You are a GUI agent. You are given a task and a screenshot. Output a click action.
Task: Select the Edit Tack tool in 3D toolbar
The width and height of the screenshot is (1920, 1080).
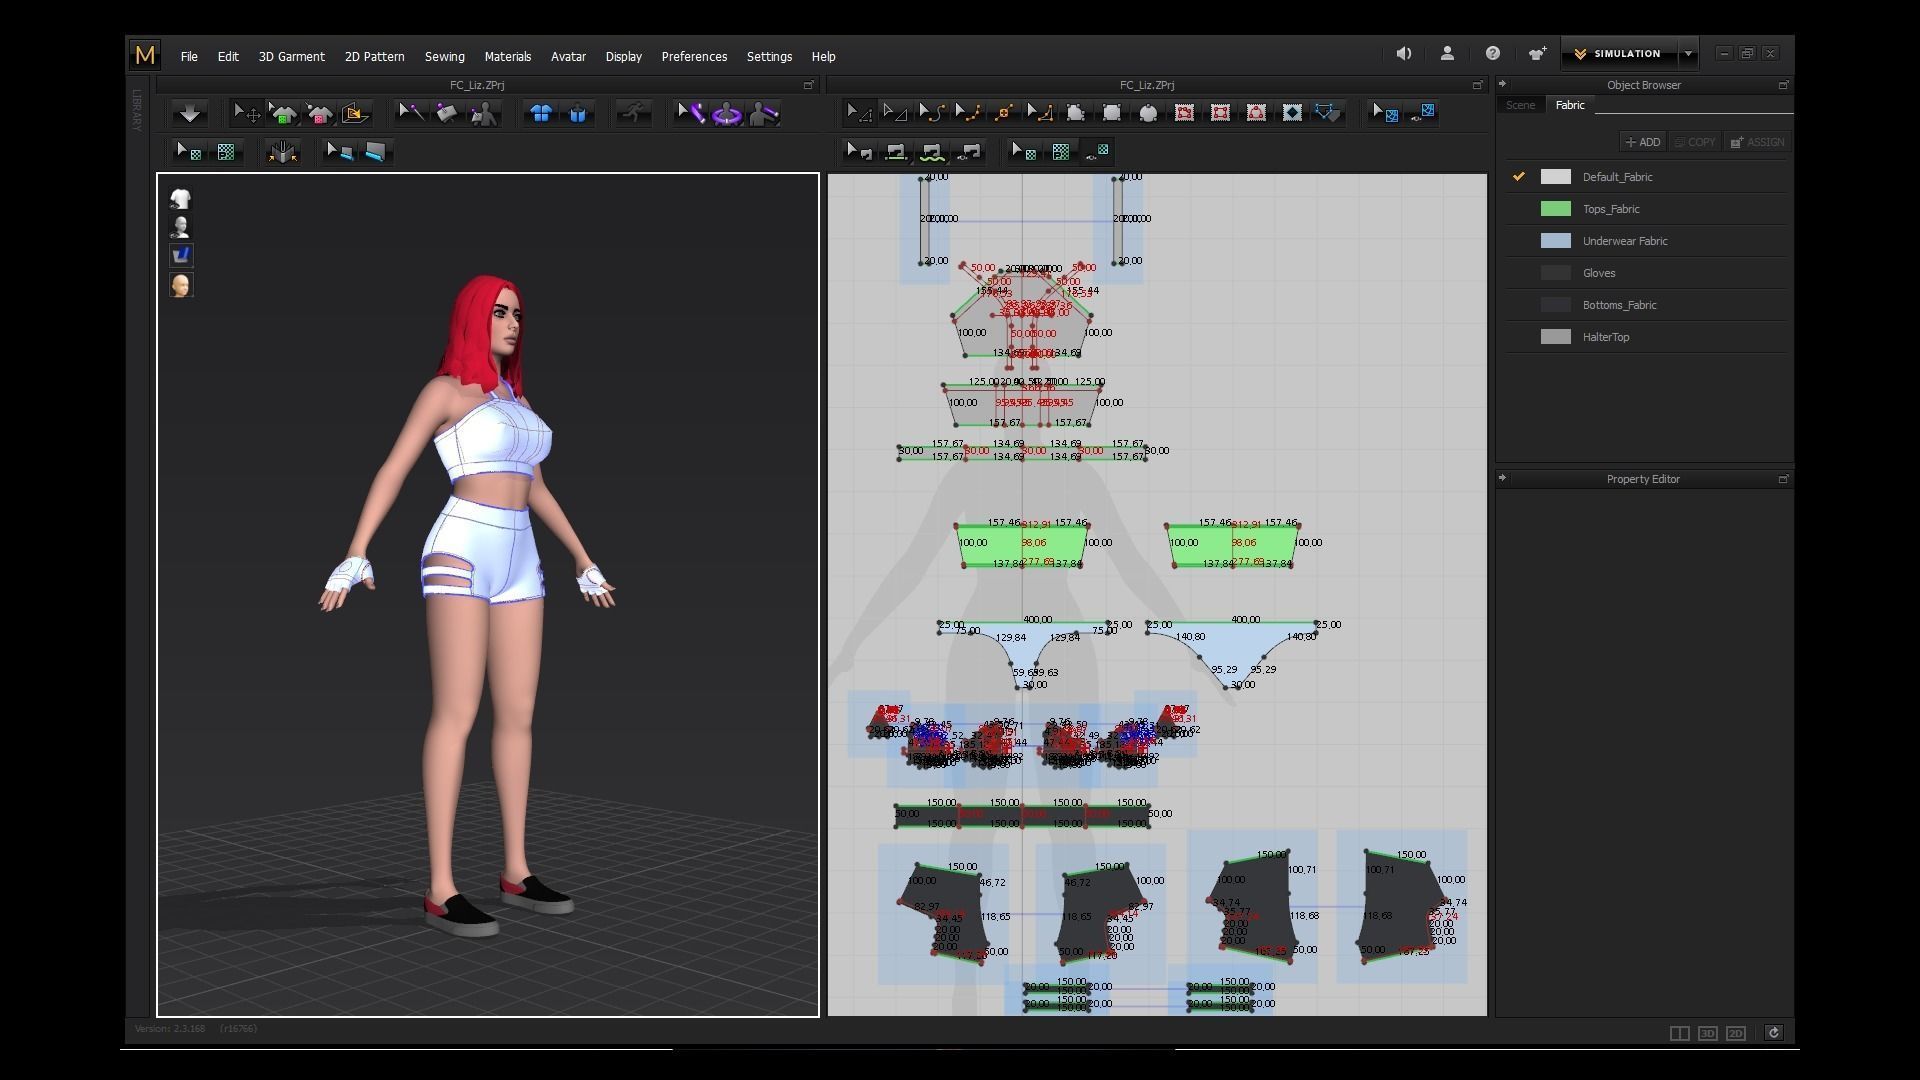[411, 113]
